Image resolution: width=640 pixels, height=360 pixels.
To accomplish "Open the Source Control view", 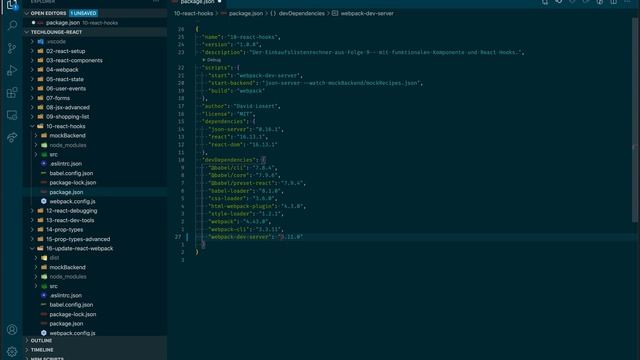I will 12,49.
